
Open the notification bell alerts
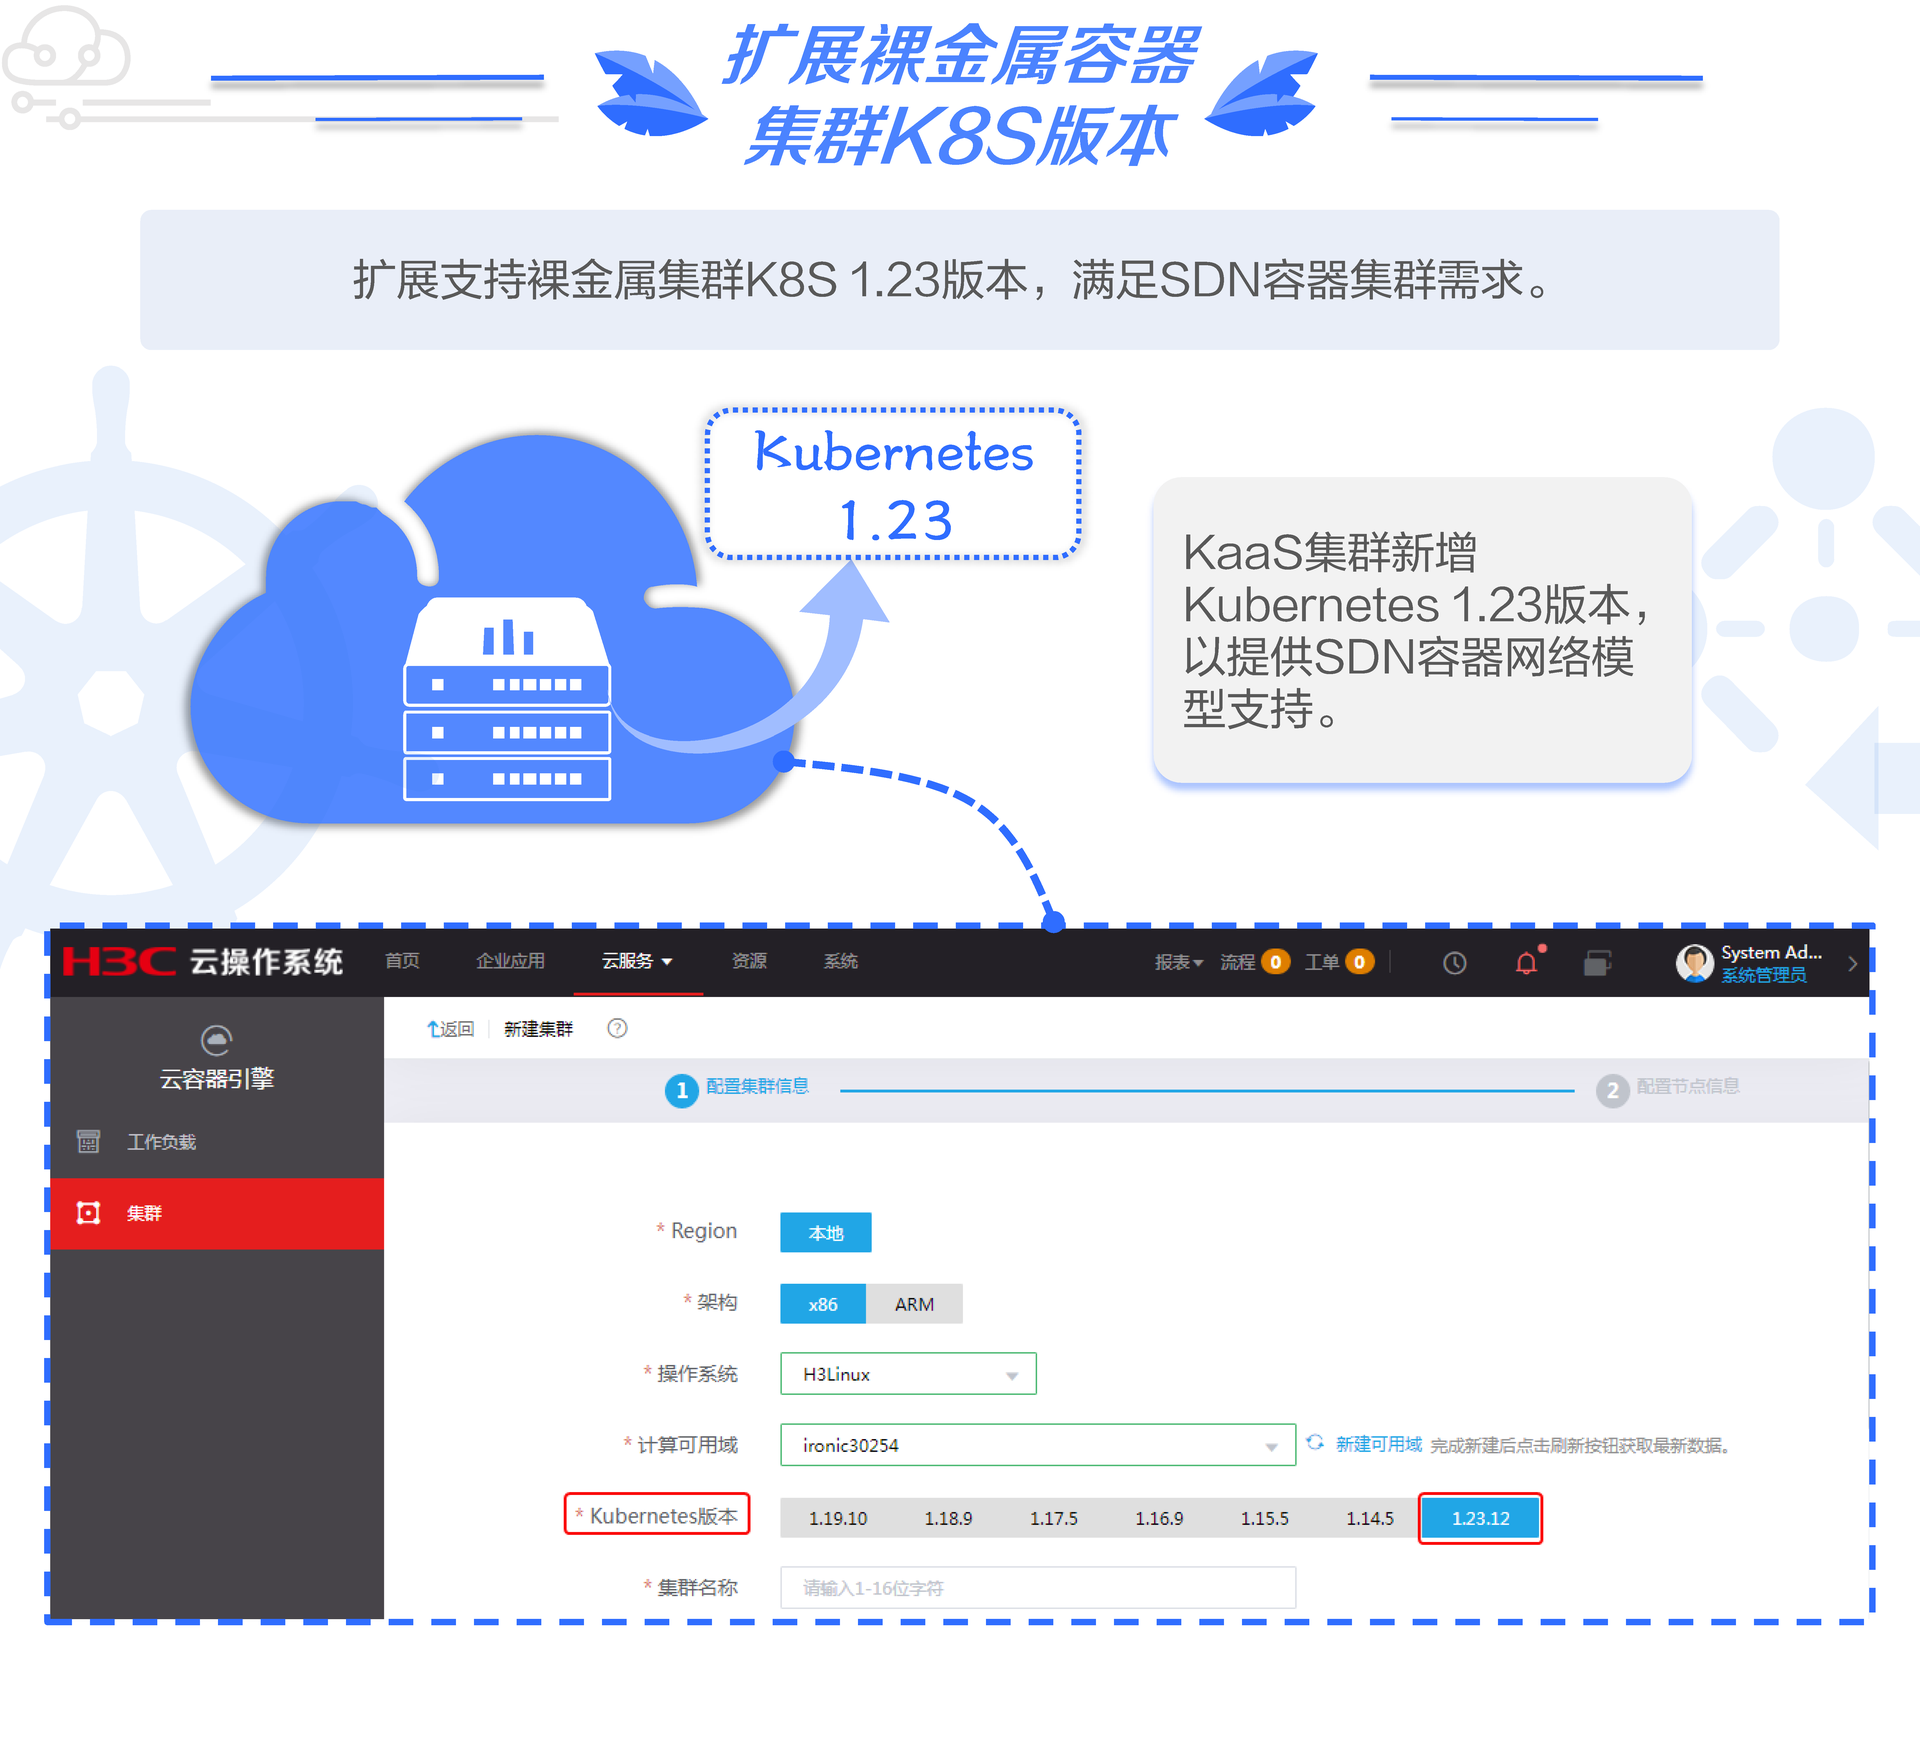coord(1526,963)
